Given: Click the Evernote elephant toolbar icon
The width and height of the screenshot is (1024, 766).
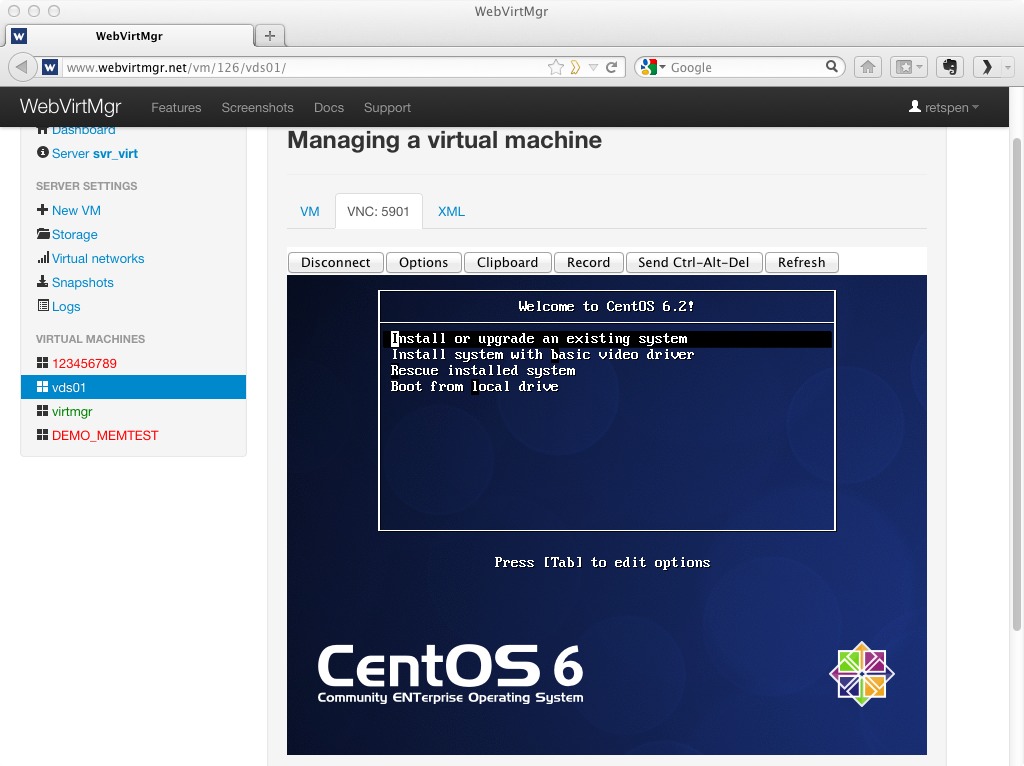Looking at the screenshot, I should [950, 67].
